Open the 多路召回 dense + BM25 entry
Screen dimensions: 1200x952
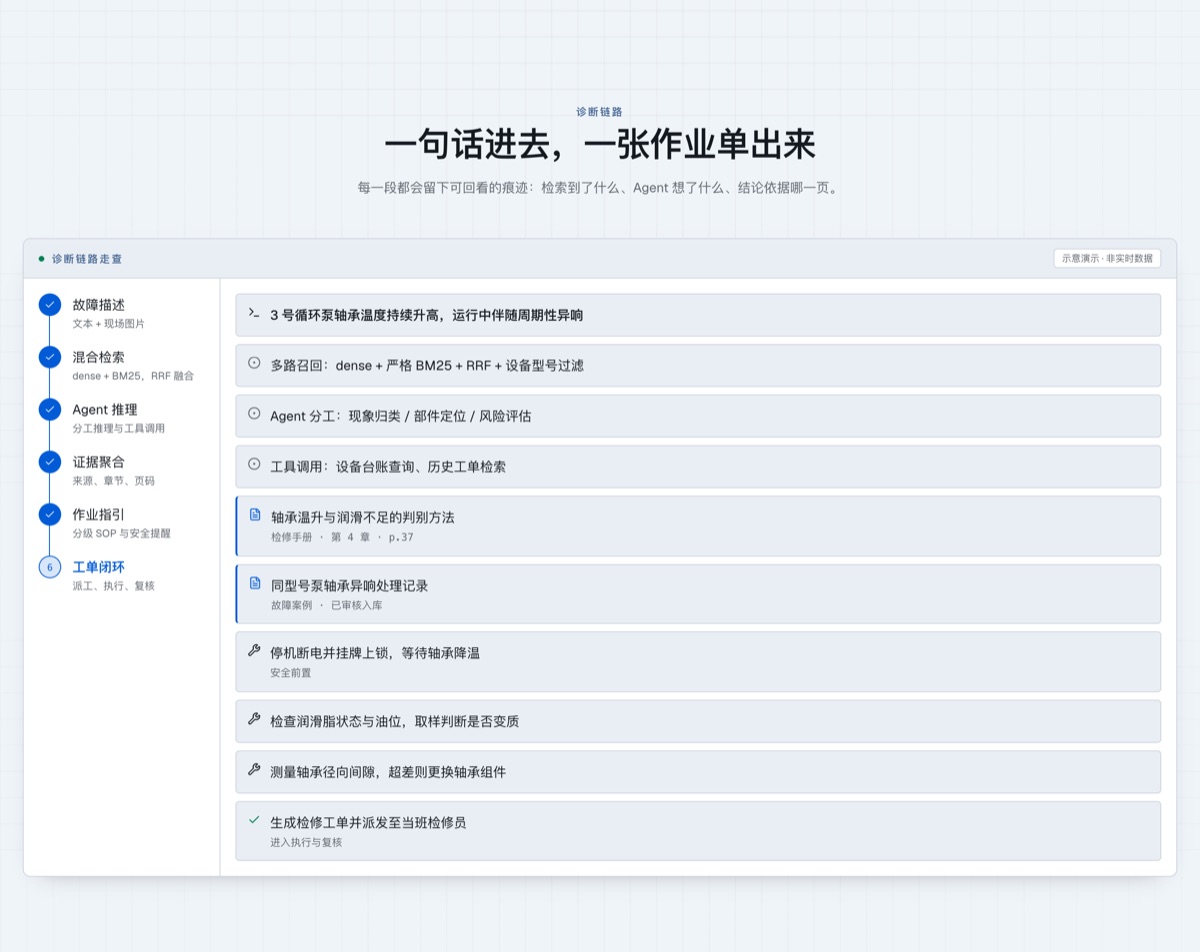tap(698, 365)
